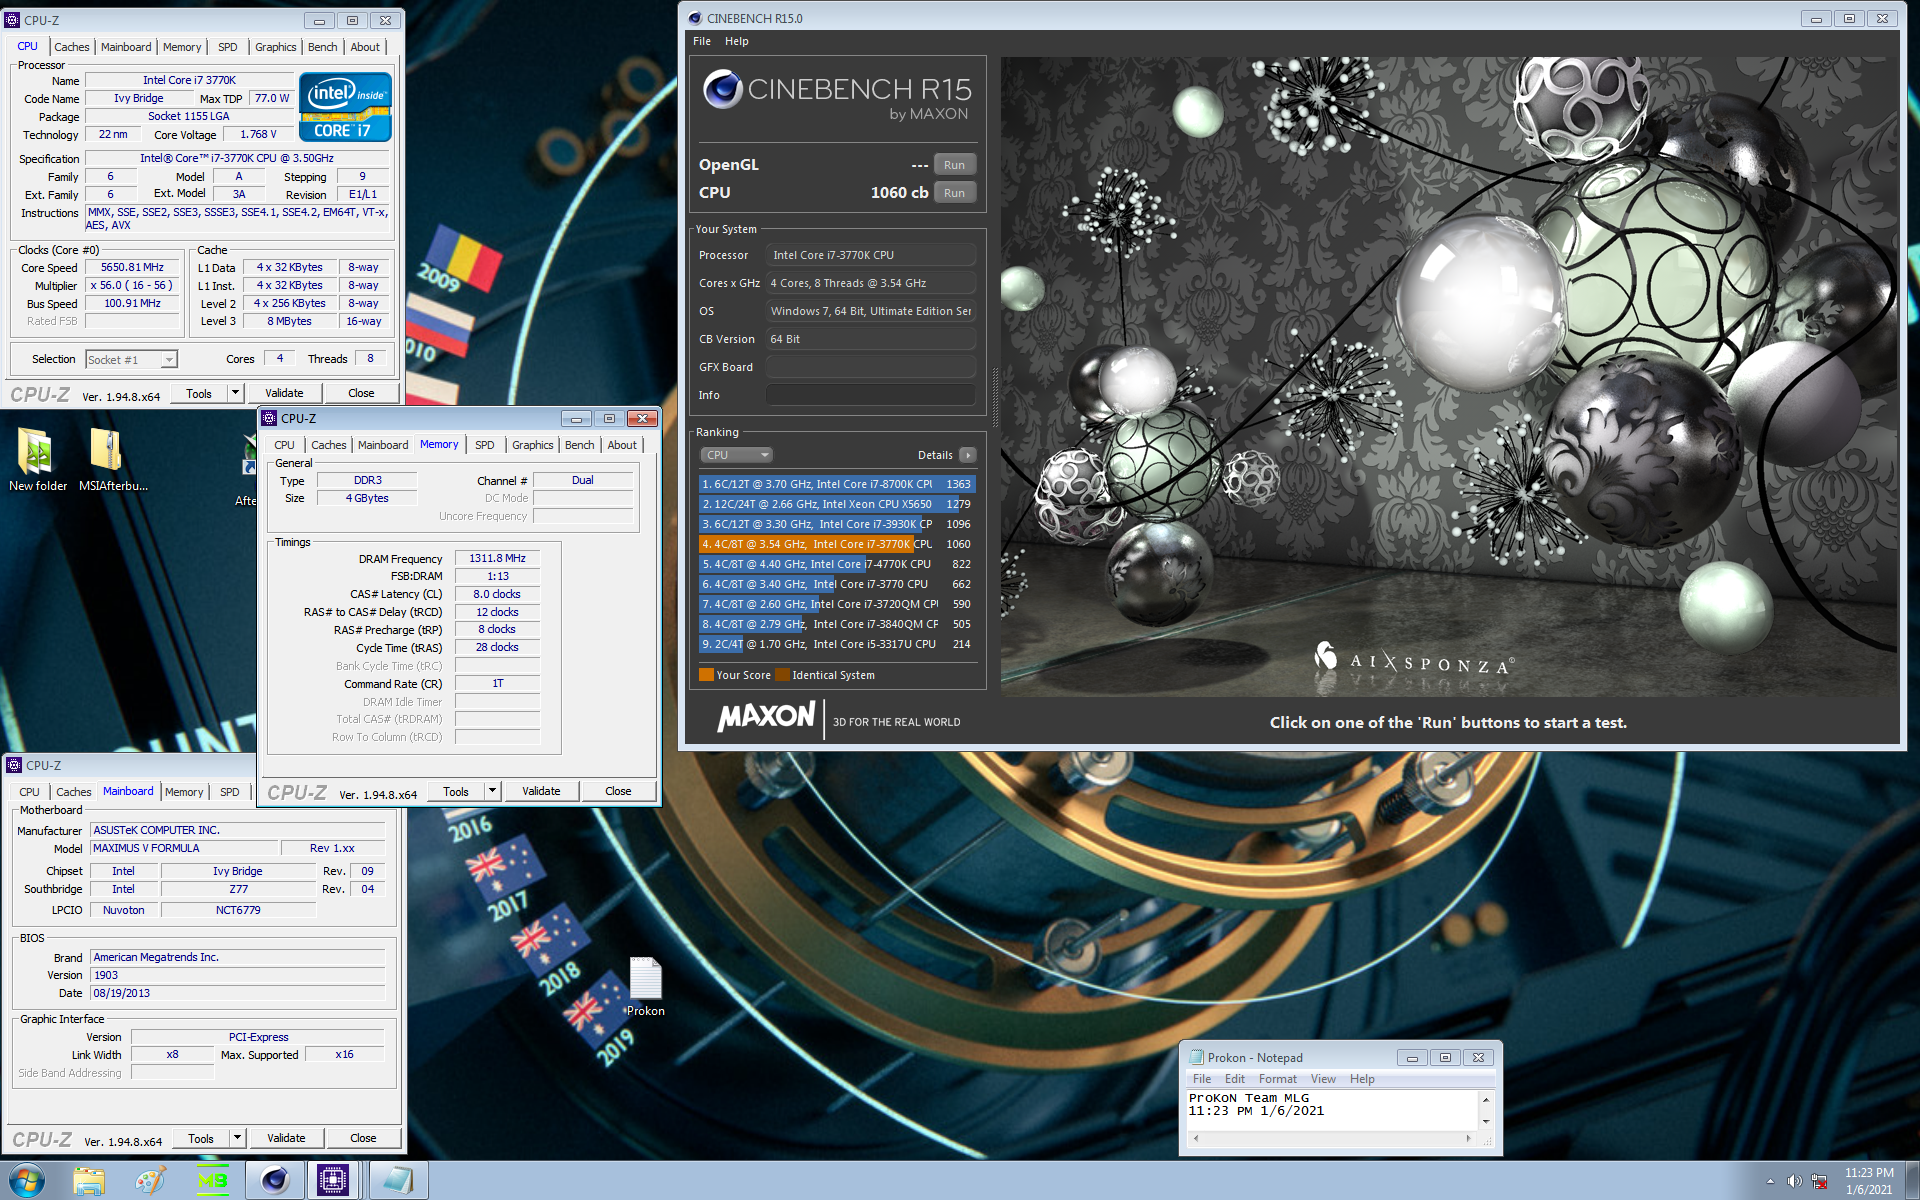Click the title bar icon of the CPU-Z Mainboard window
The width and height of the screenshot is (1920, 1200).
tap(14, 765)
